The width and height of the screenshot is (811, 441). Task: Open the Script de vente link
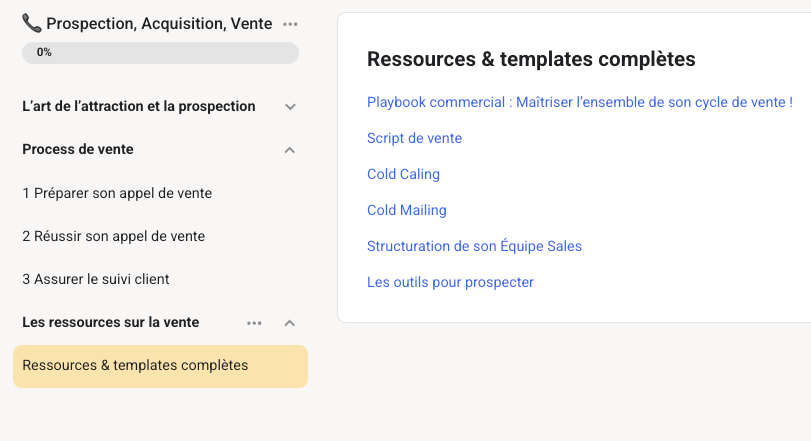tap(414, 138)
